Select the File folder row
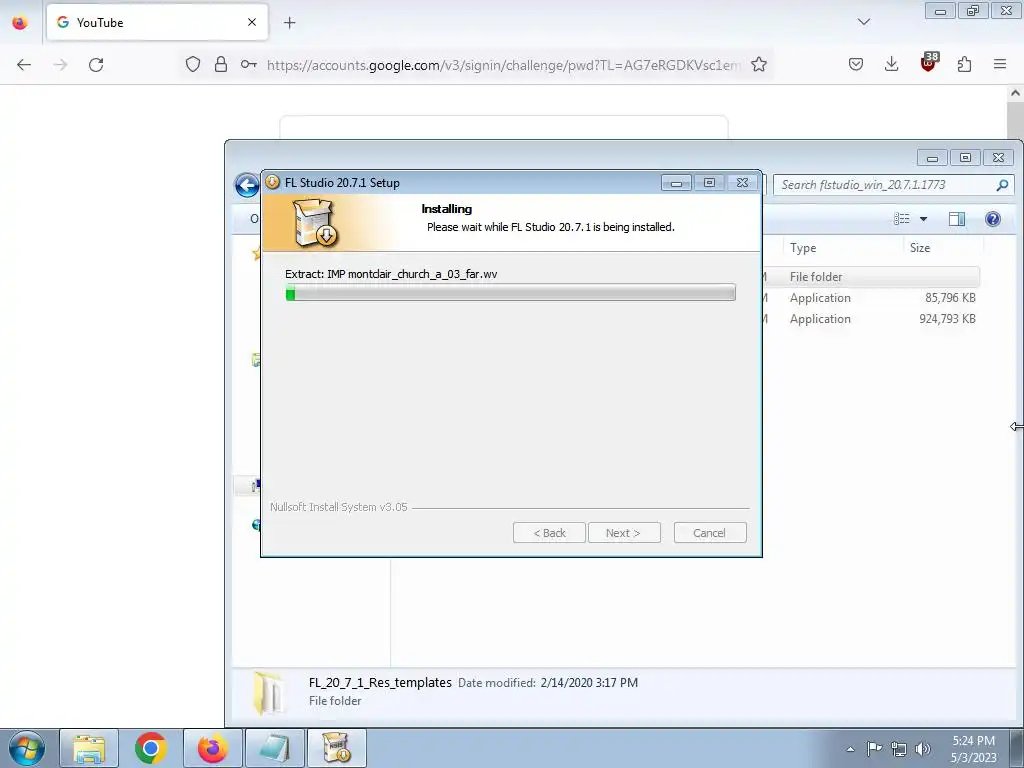The width and height of the screenshot is (1024, 768). click(871, 277)
